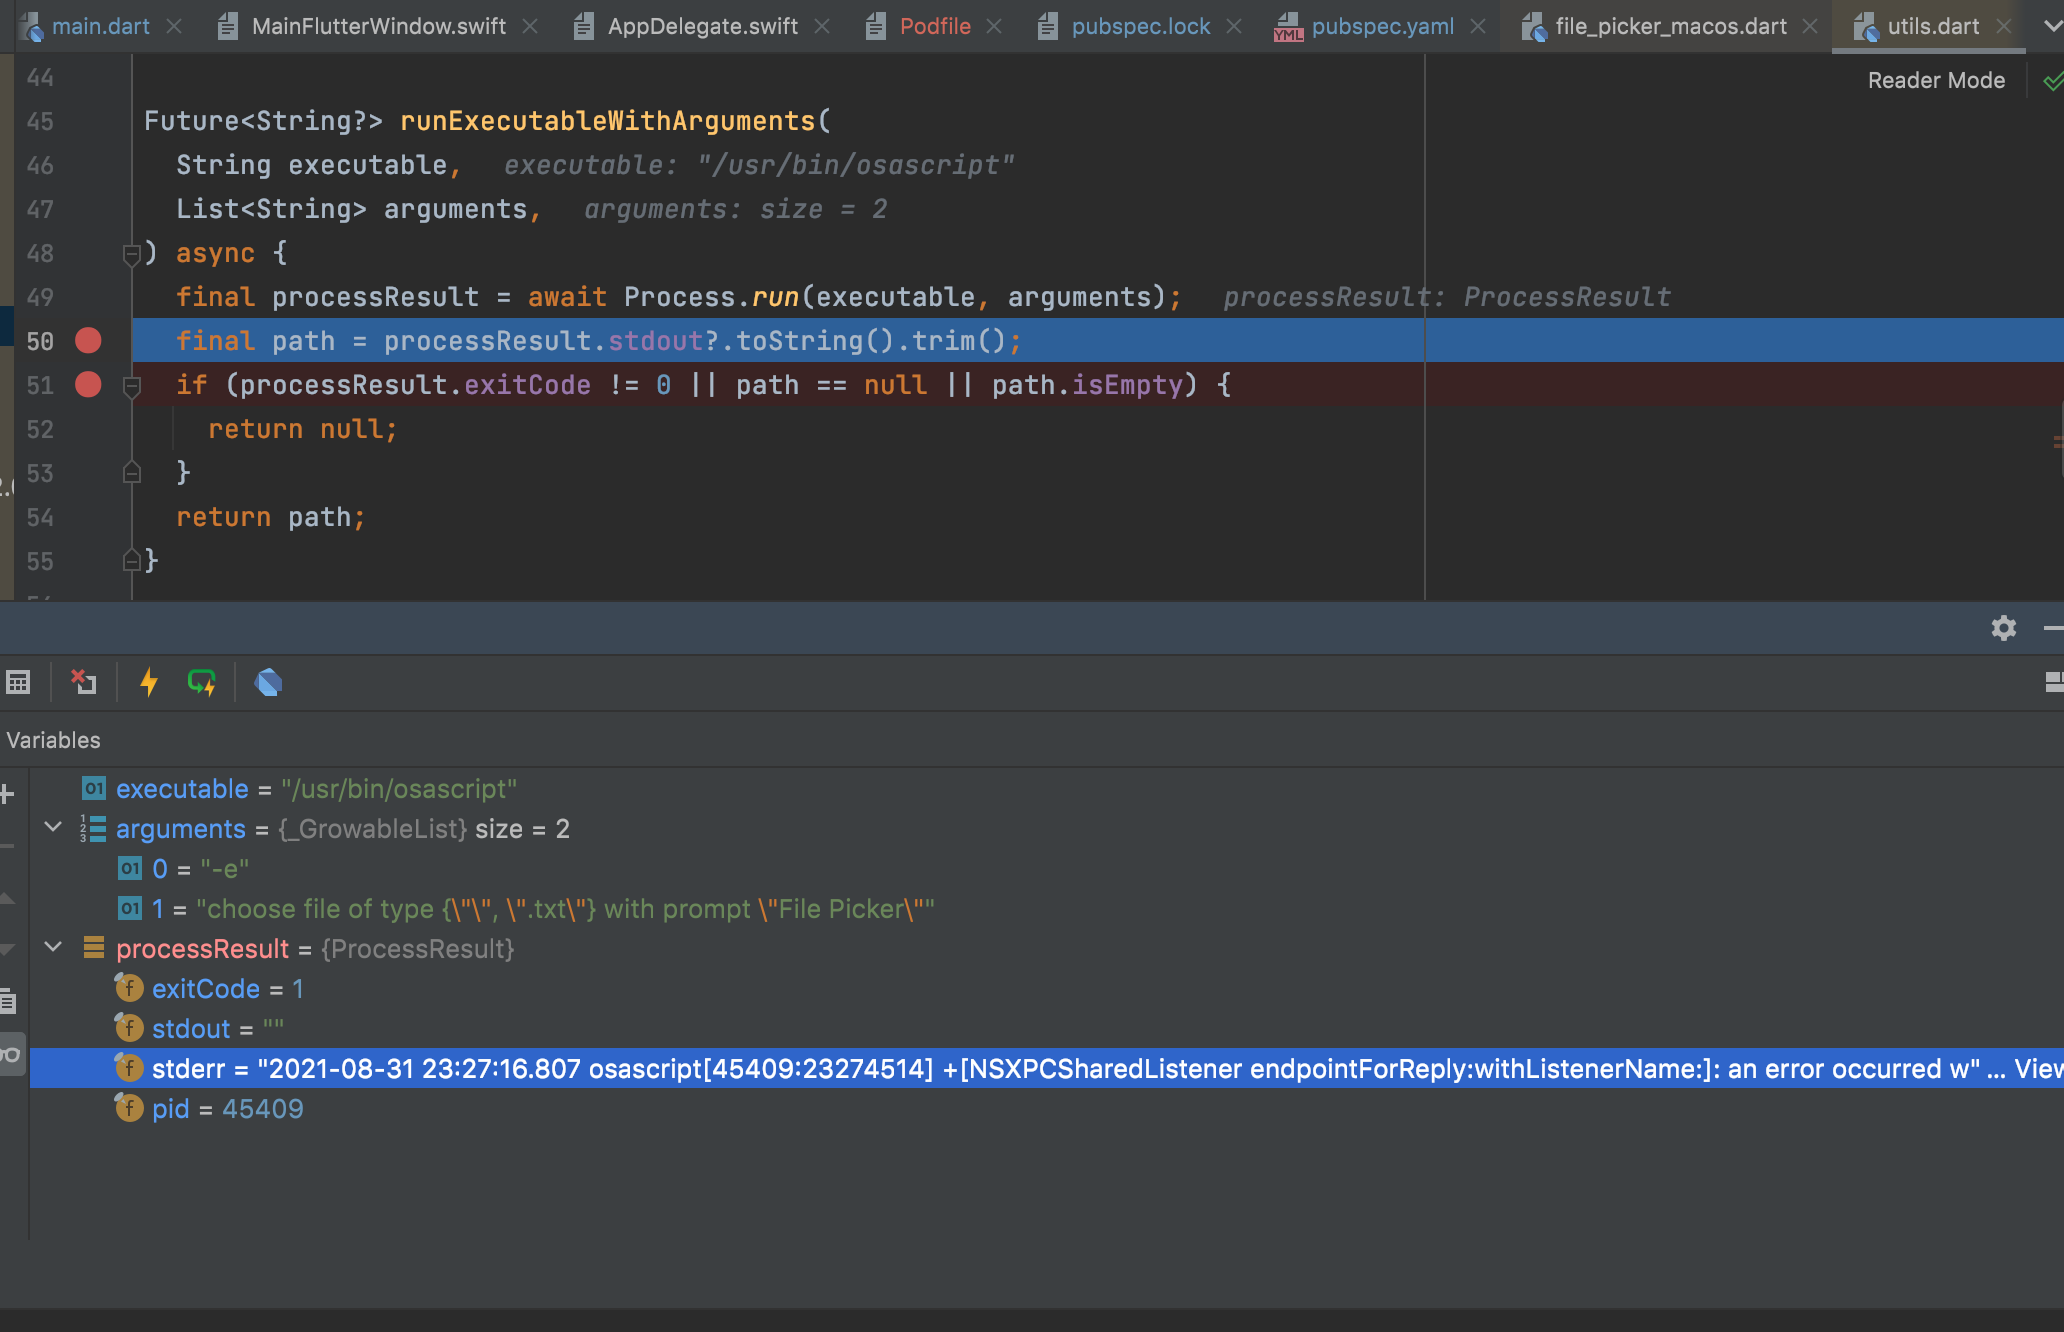
Task: Click the add watch plus icon
Action: pos(8,793)
